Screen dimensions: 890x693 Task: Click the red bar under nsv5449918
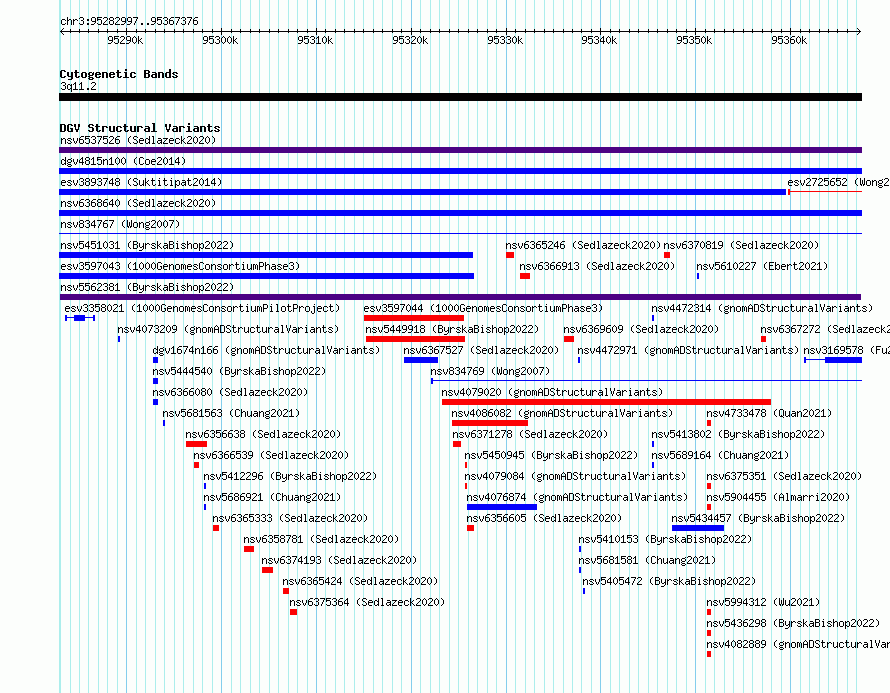pyautogui.click(x=415, y=339)
